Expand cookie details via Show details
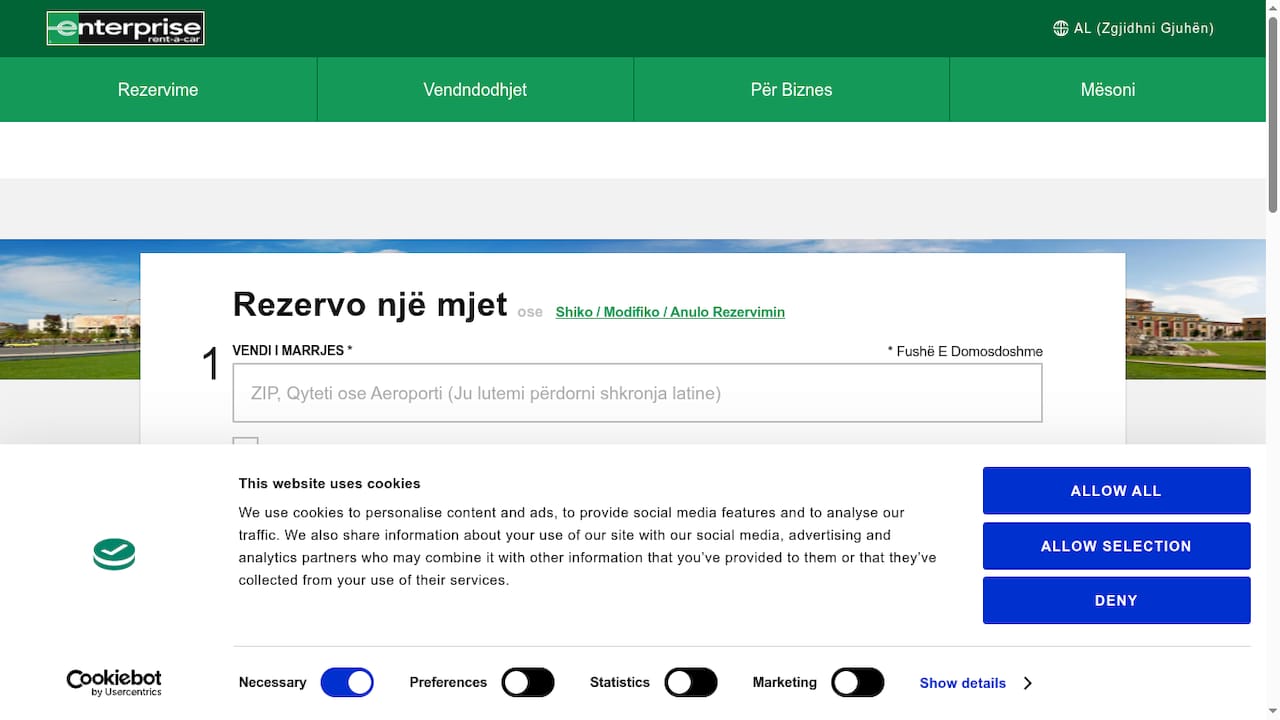This screenshot has height=720, width=1280. click(x=962, y=683)
